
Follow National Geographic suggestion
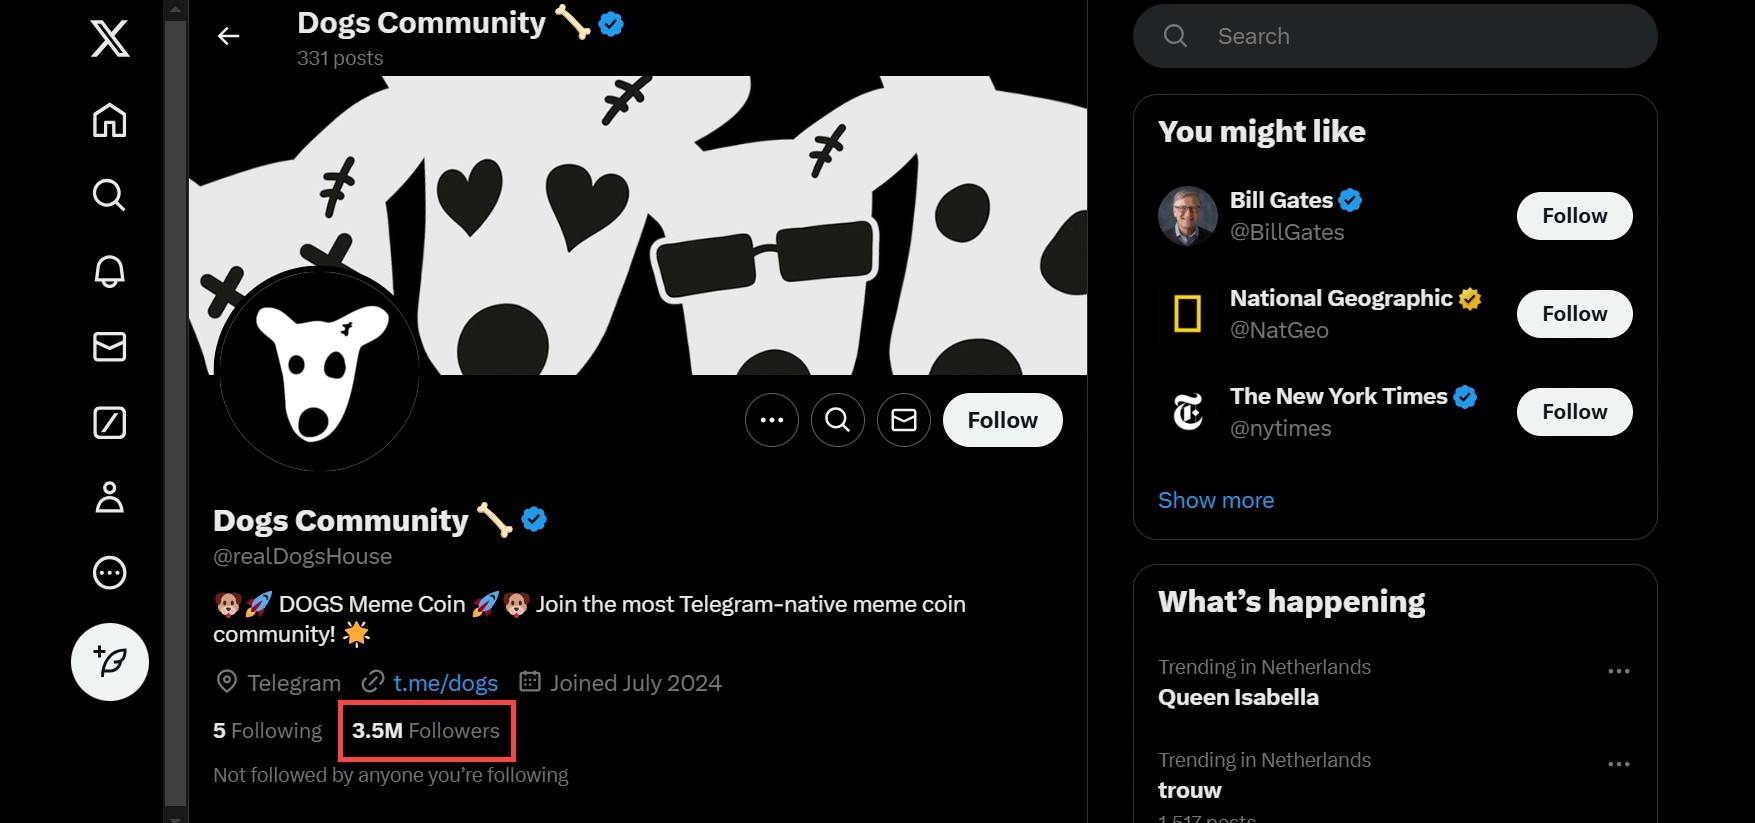1574,314
